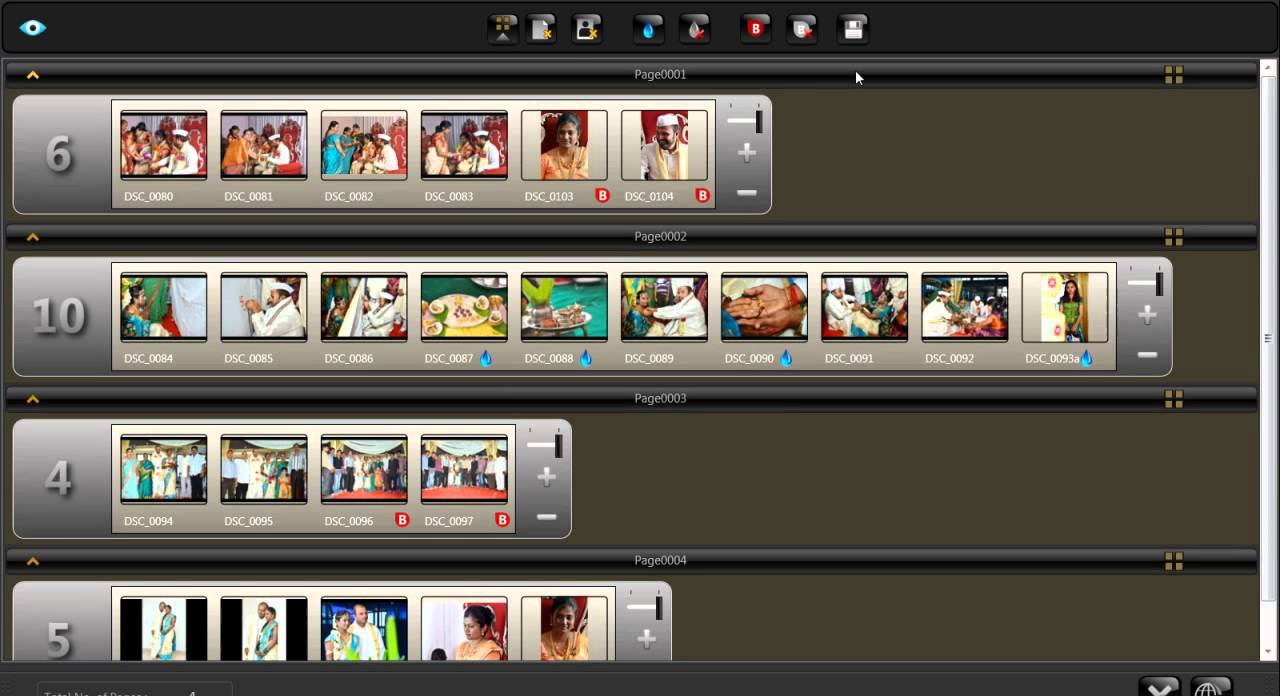Click the vertical scrollbar up arrow
This screenshot has width=1280, height=696.
click(1269, 67)
